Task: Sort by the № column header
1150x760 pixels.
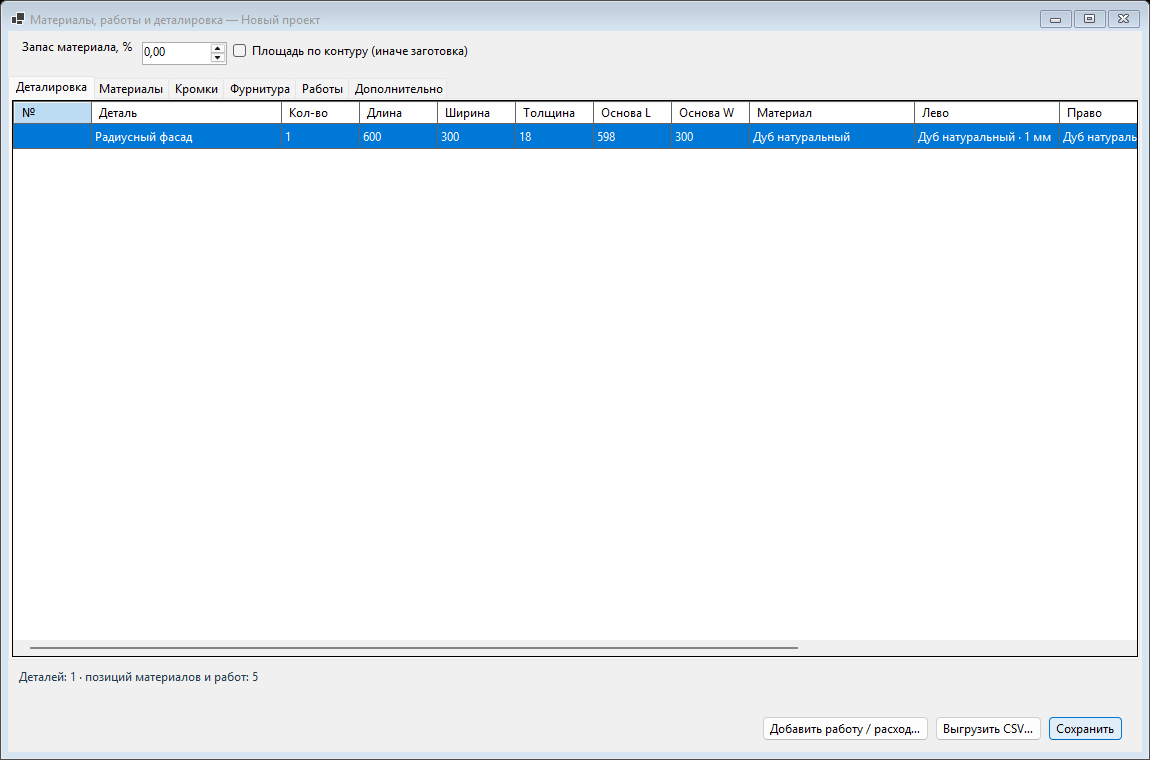Action: click(53, 113)
